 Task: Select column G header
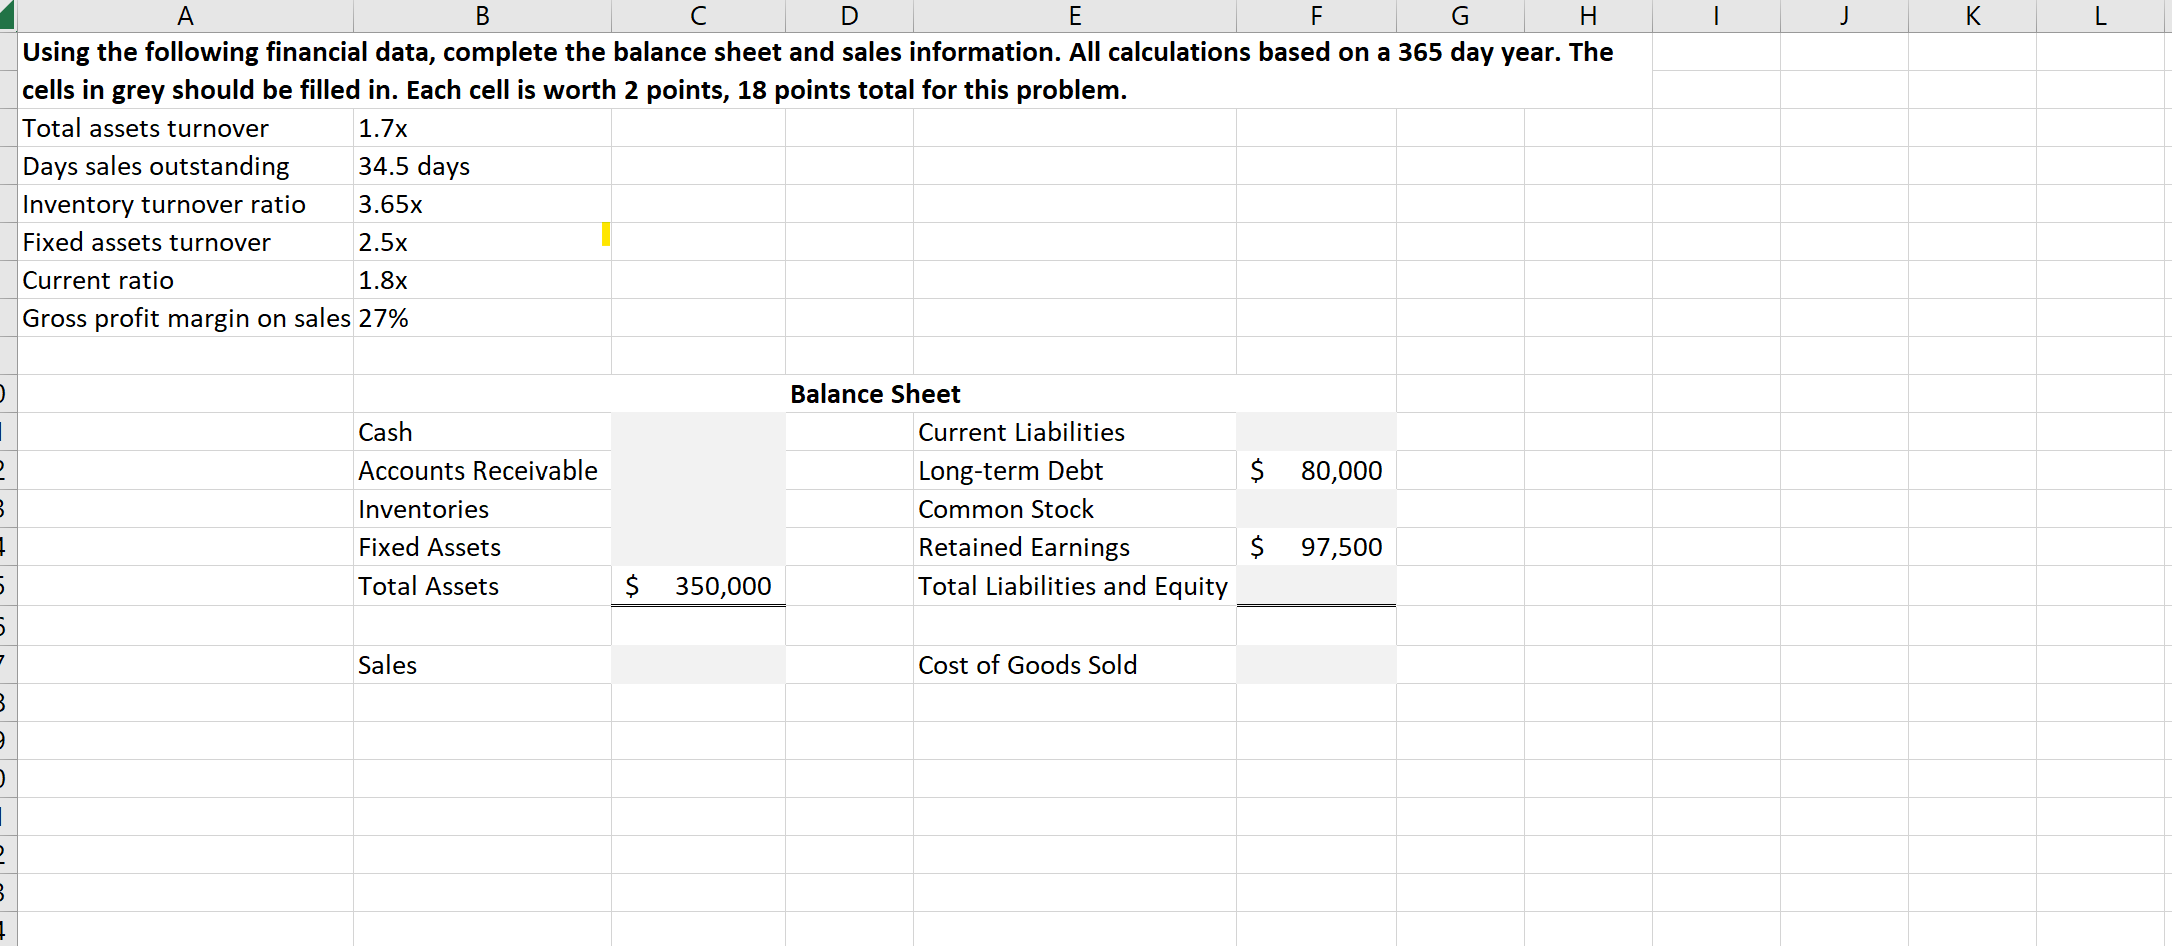(1460, 16)
